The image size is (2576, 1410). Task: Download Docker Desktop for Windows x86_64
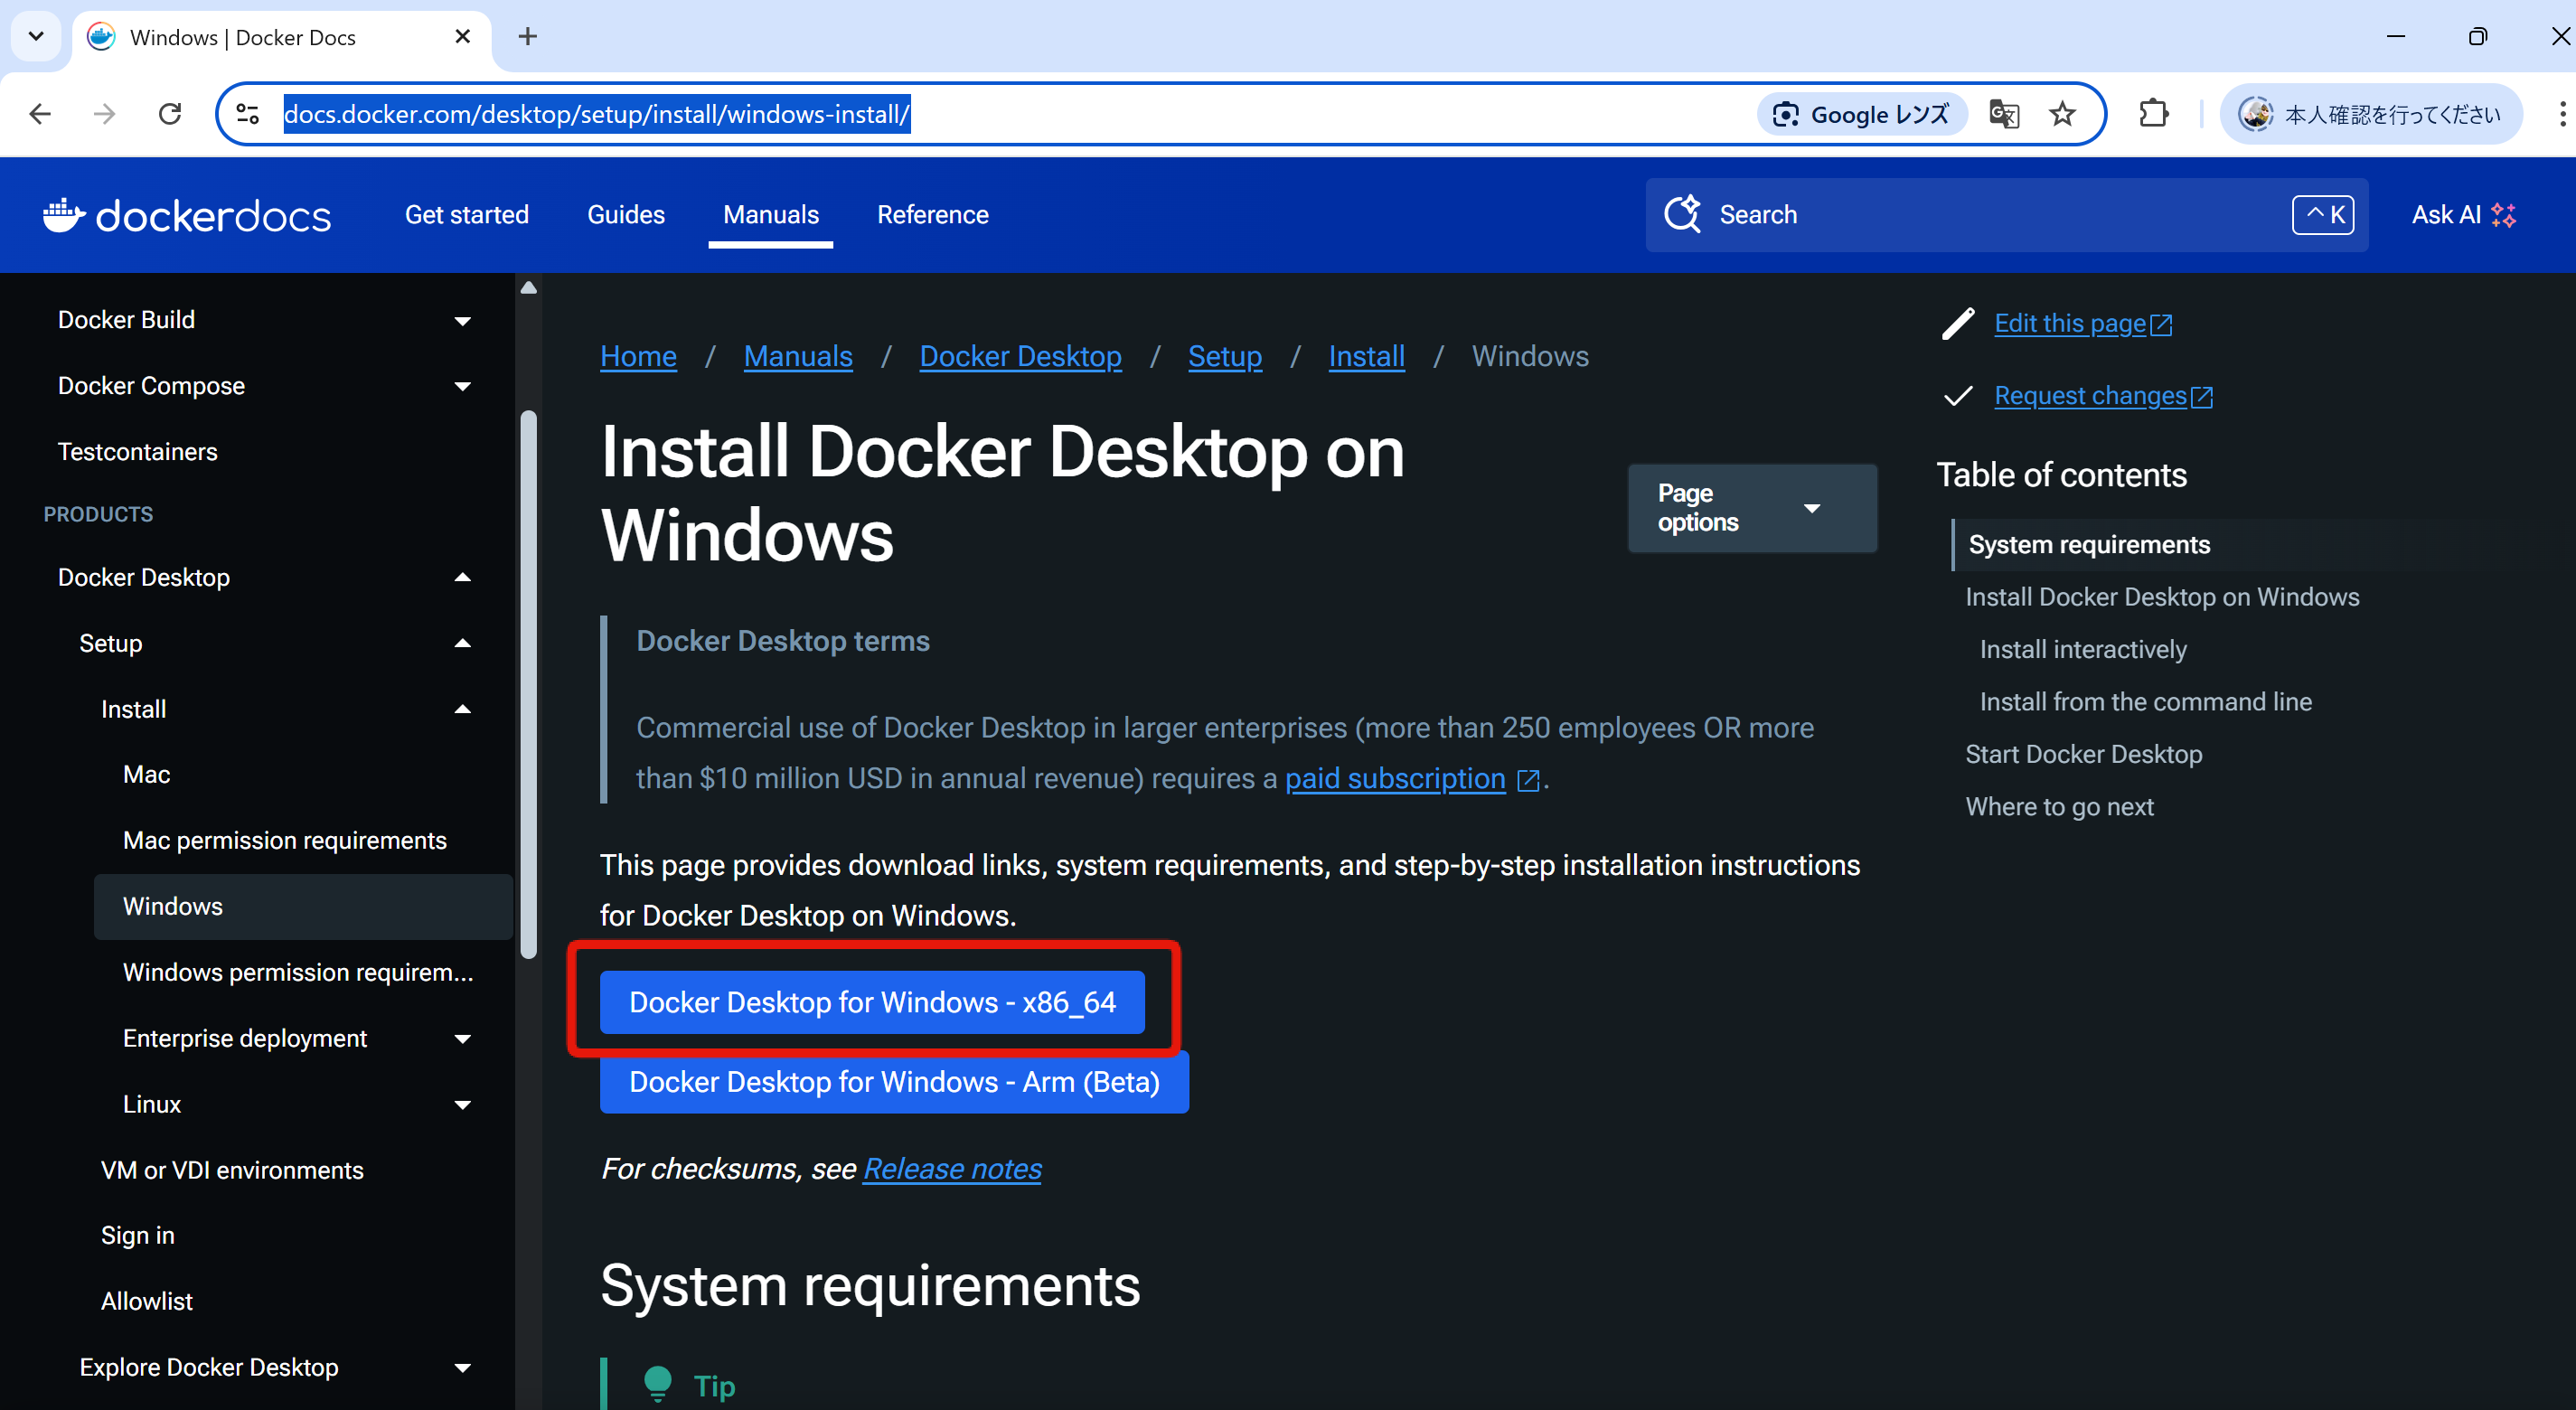tap(871, 1002)
